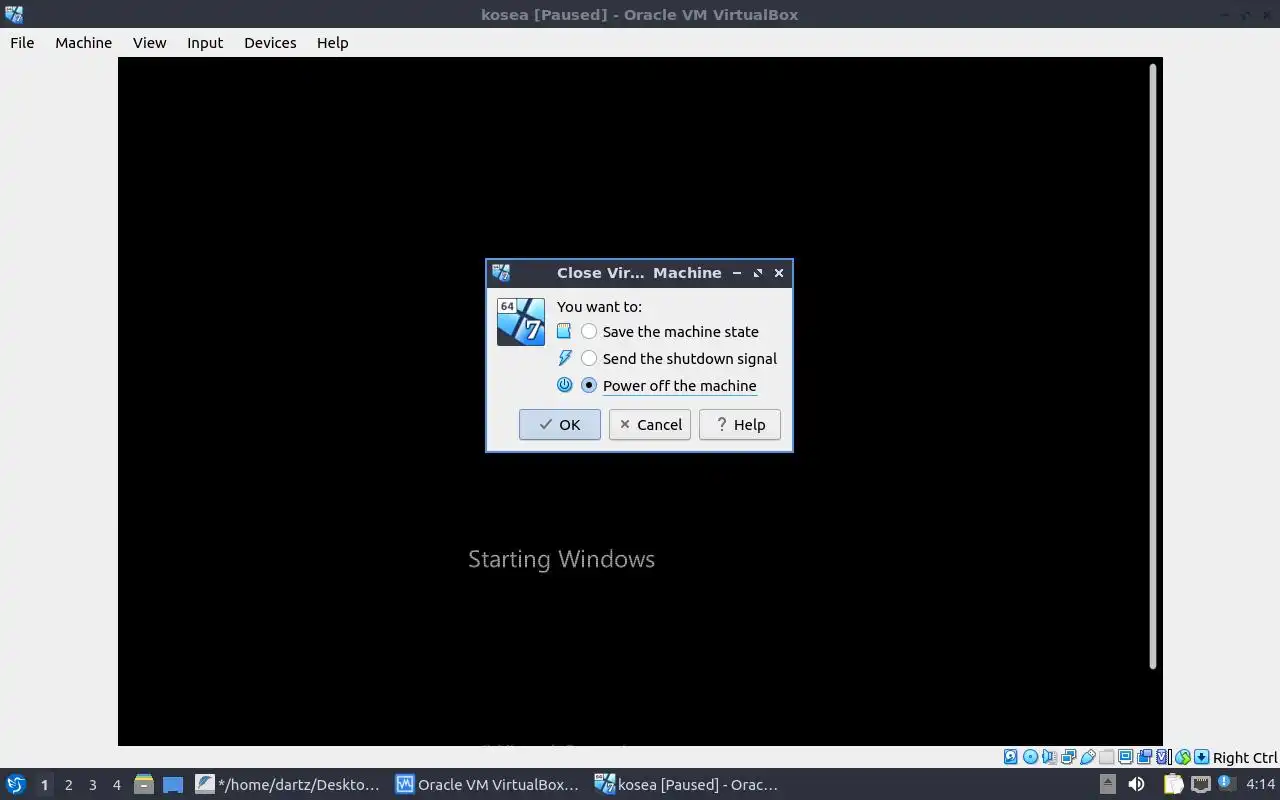Switch to workspace 3
Viewport: 1280px width, 800px height.
[92, 784]
